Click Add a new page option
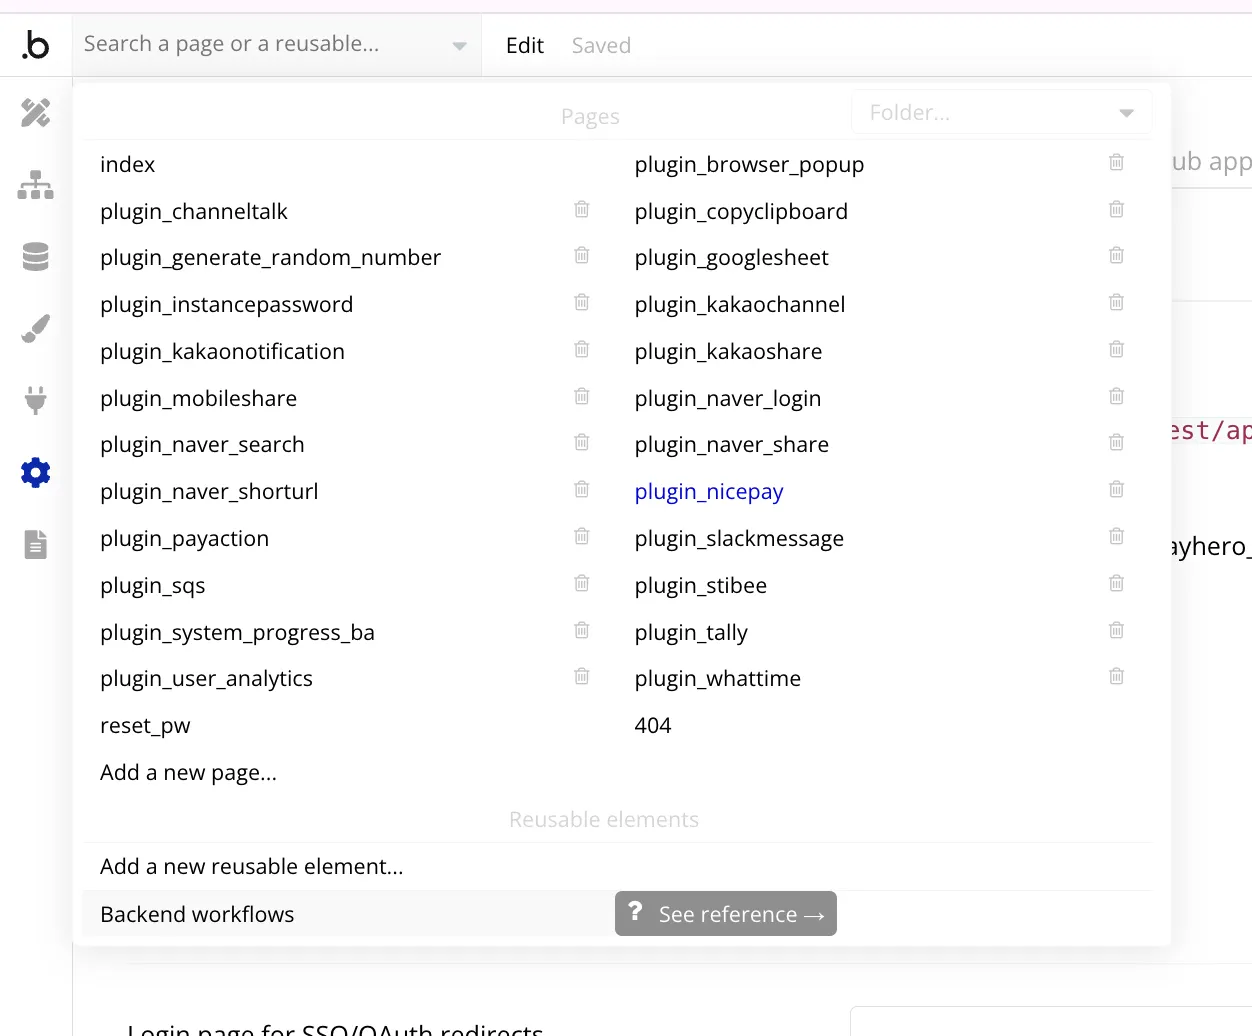 click(188, 773)
